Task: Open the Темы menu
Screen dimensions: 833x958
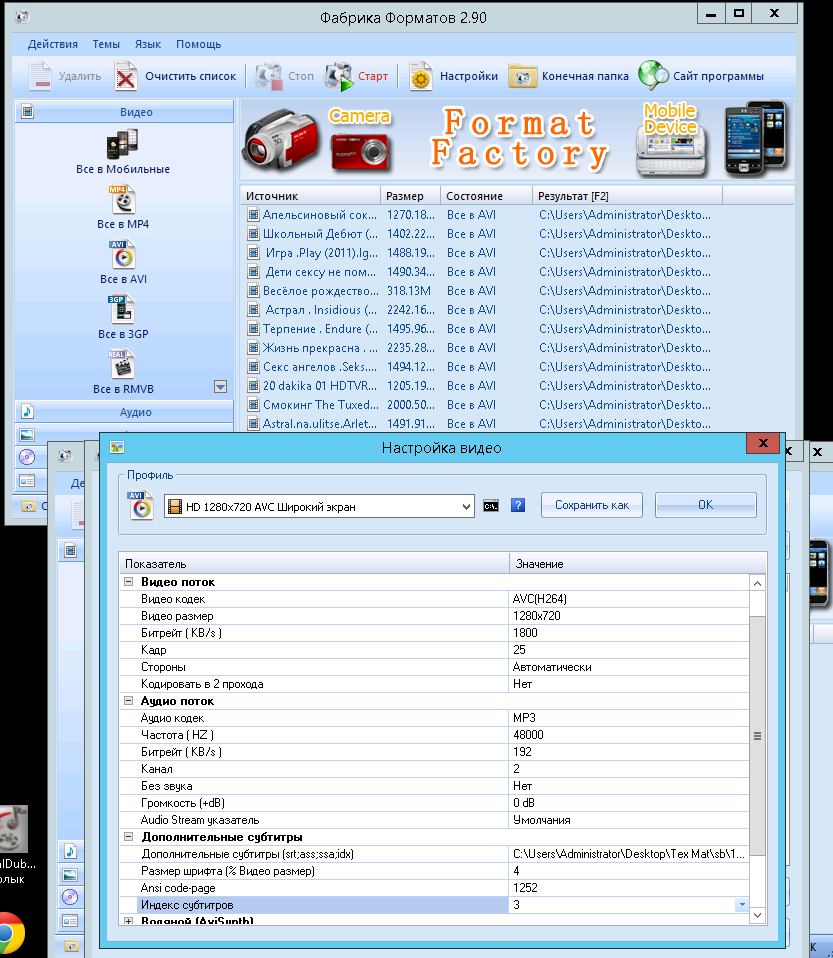Action: pyautogui.click(x=106, y=44)
